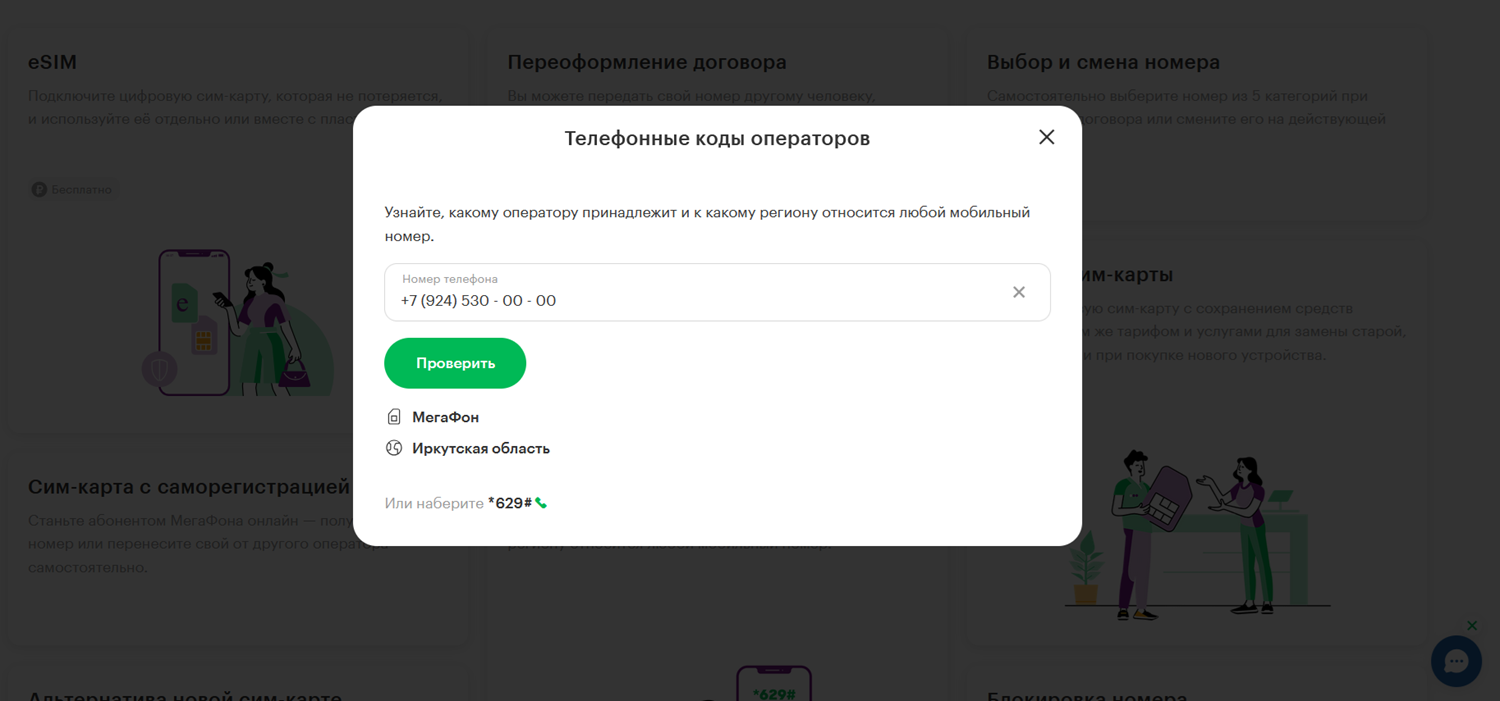Click the phone number input field
Image resolution: width=1500 pixels, height=701 pixels.
(x=717, y=292)
